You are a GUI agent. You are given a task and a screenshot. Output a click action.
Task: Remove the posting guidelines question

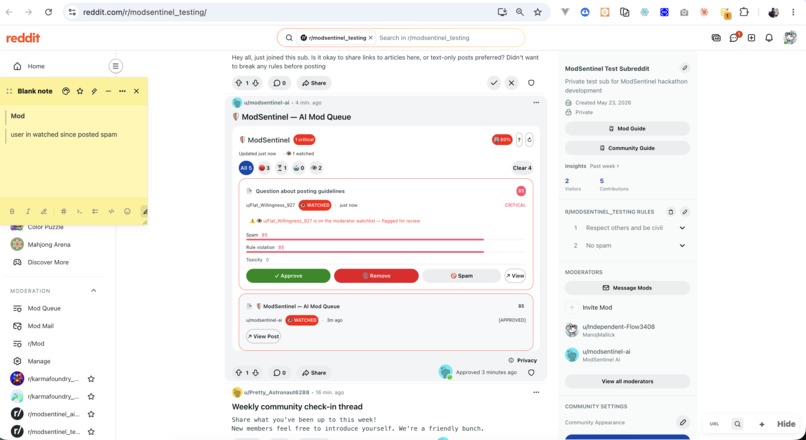click(376, 276)
